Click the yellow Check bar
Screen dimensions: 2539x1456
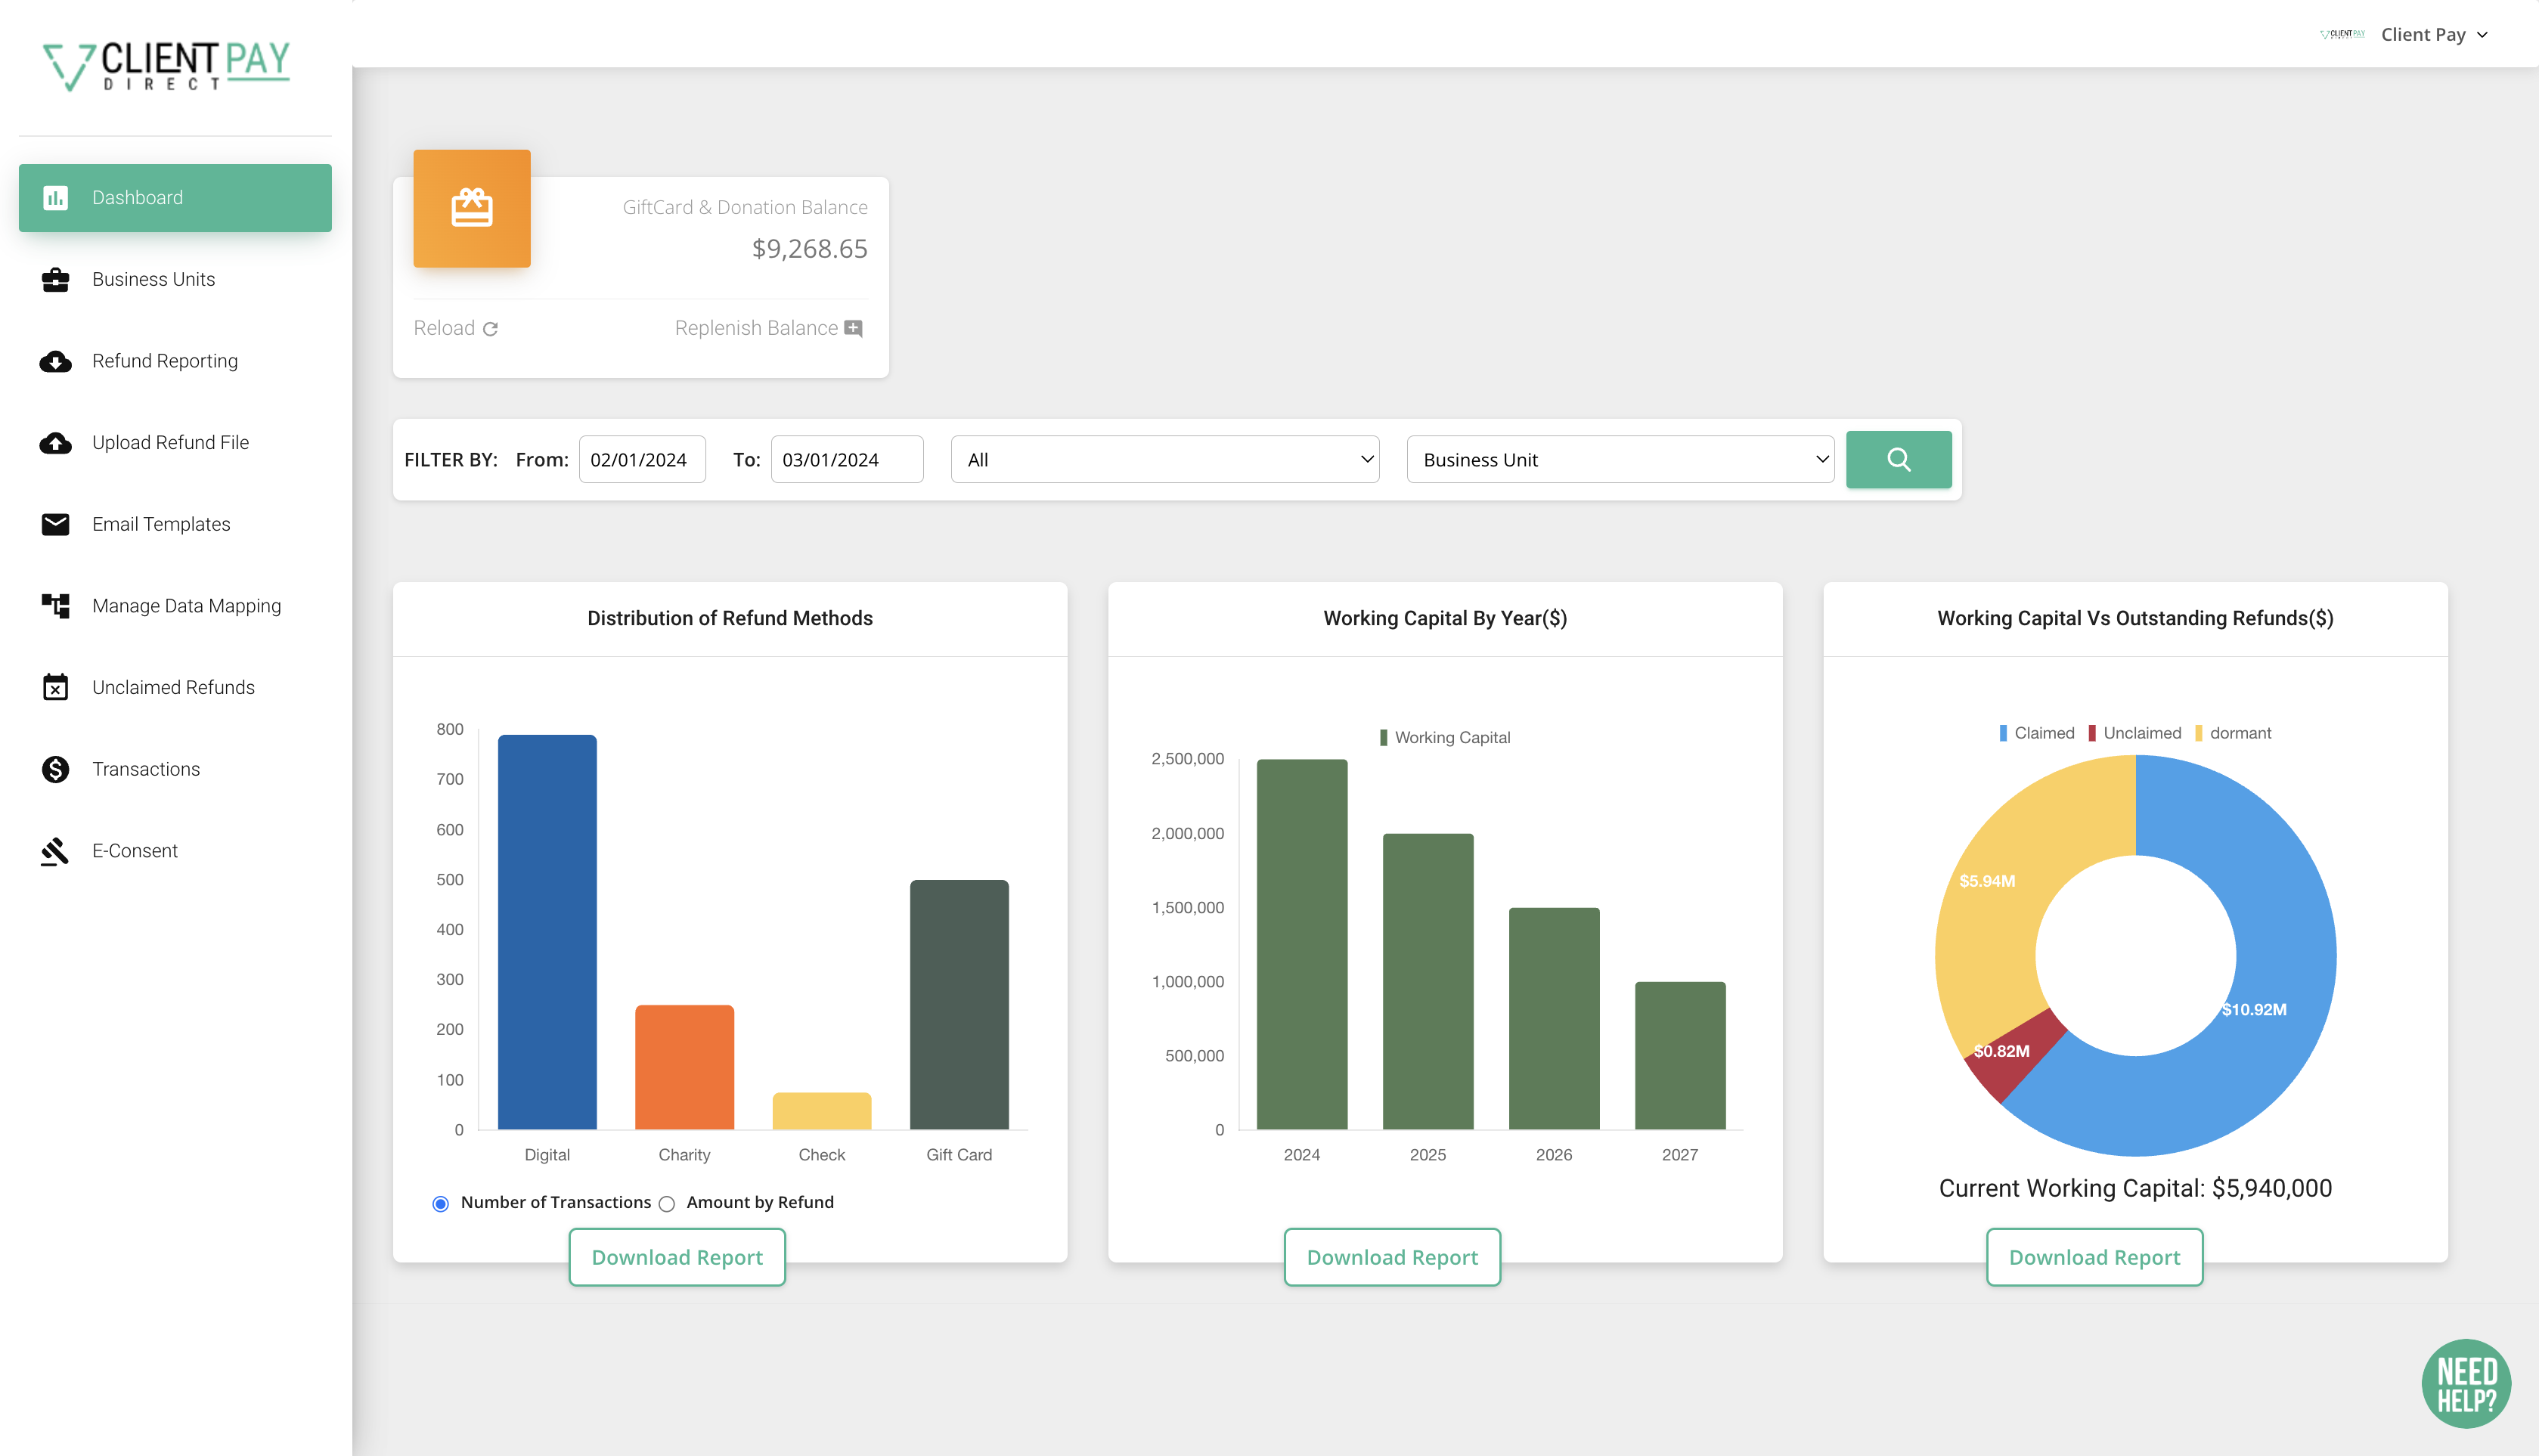822,1111
